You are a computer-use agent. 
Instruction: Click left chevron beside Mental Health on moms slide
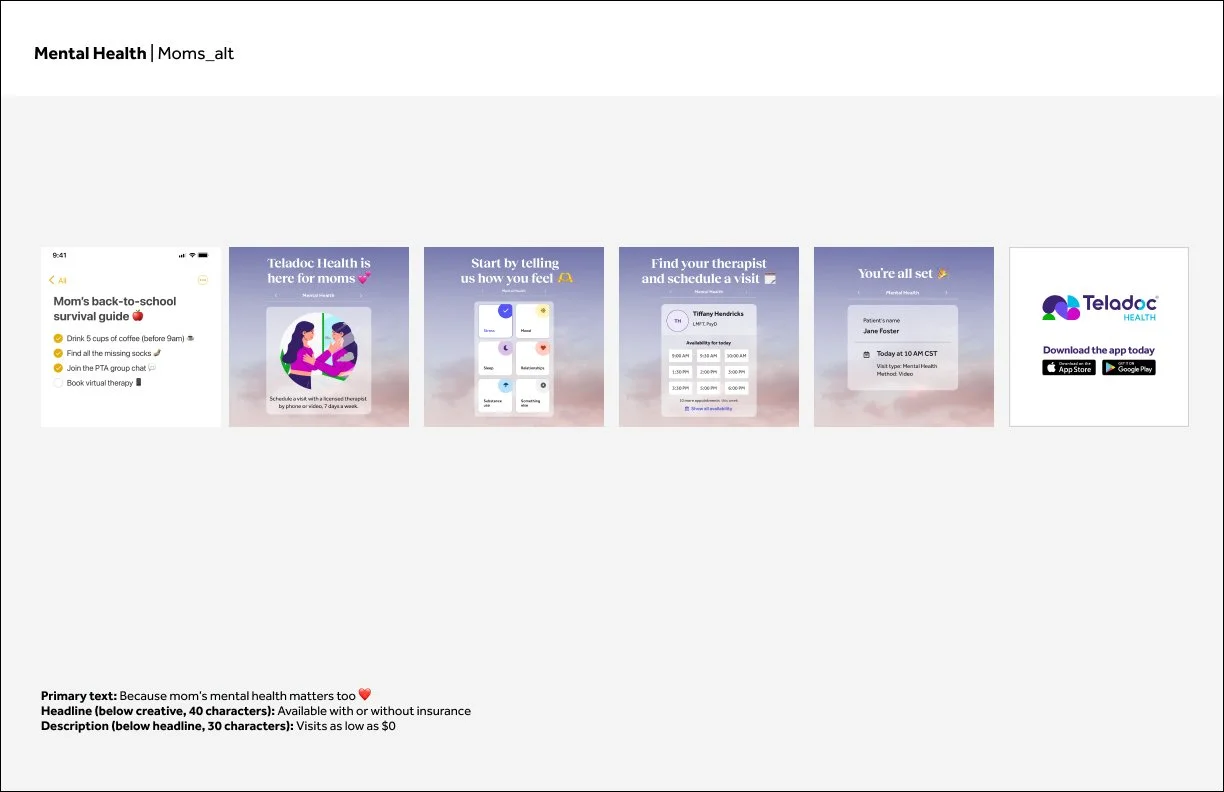coord(278,295)
